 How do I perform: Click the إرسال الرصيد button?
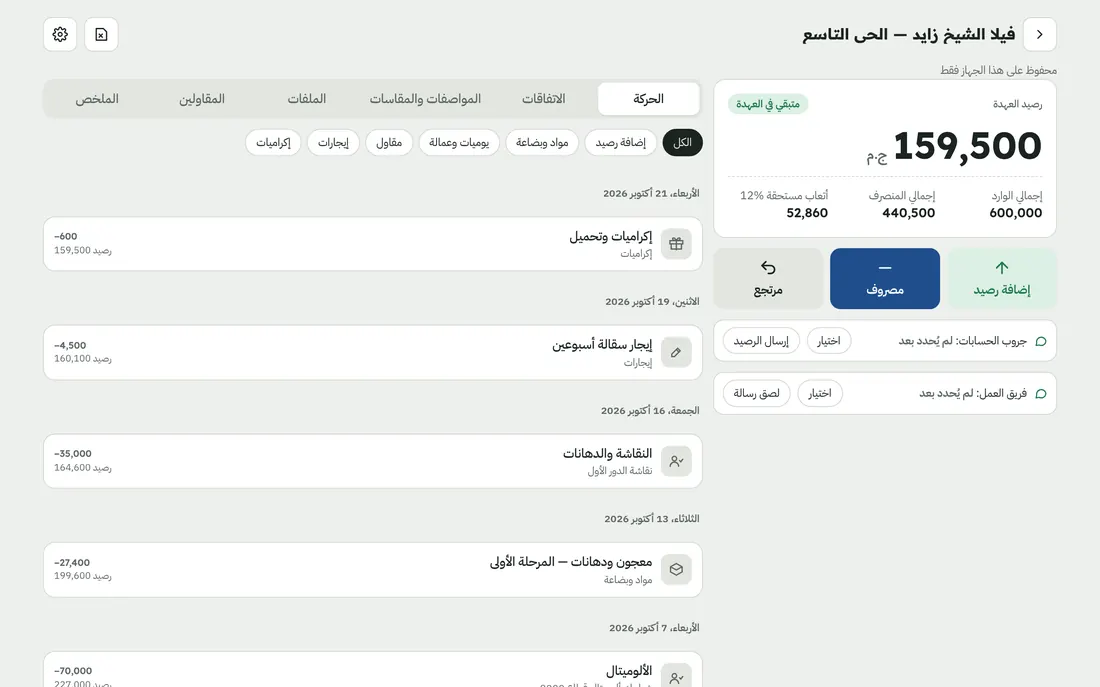point(761,341)
